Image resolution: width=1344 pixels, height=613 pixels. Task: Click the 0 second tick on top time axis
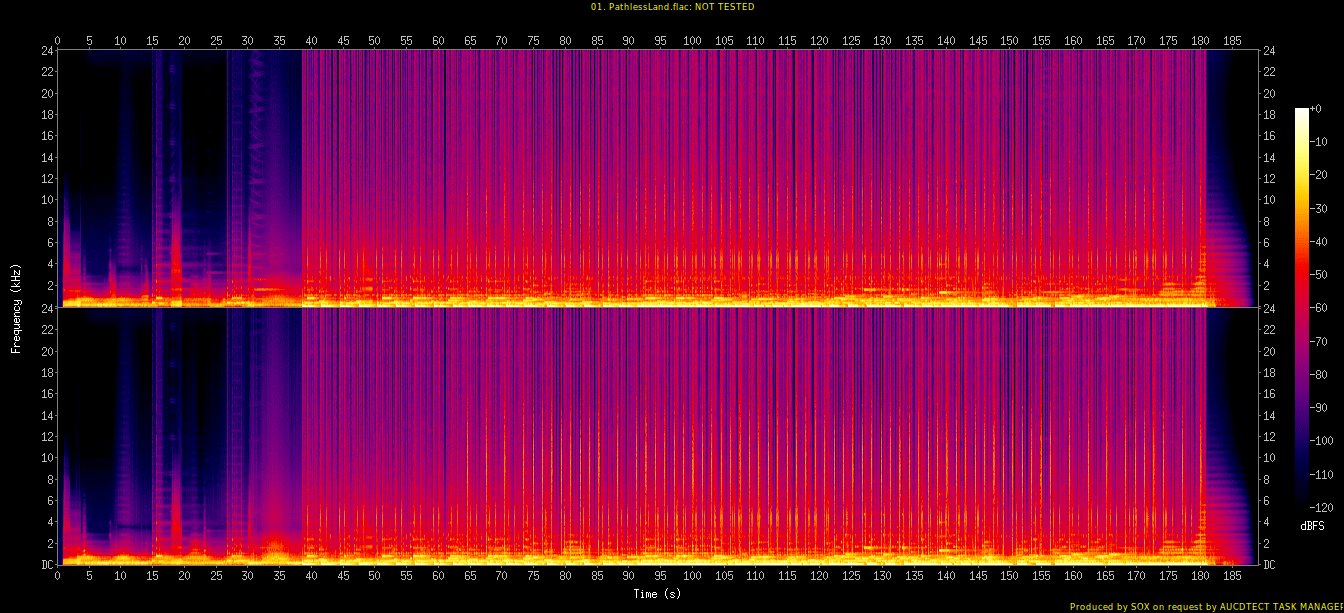pyautogui.click(x=58, y=41)
